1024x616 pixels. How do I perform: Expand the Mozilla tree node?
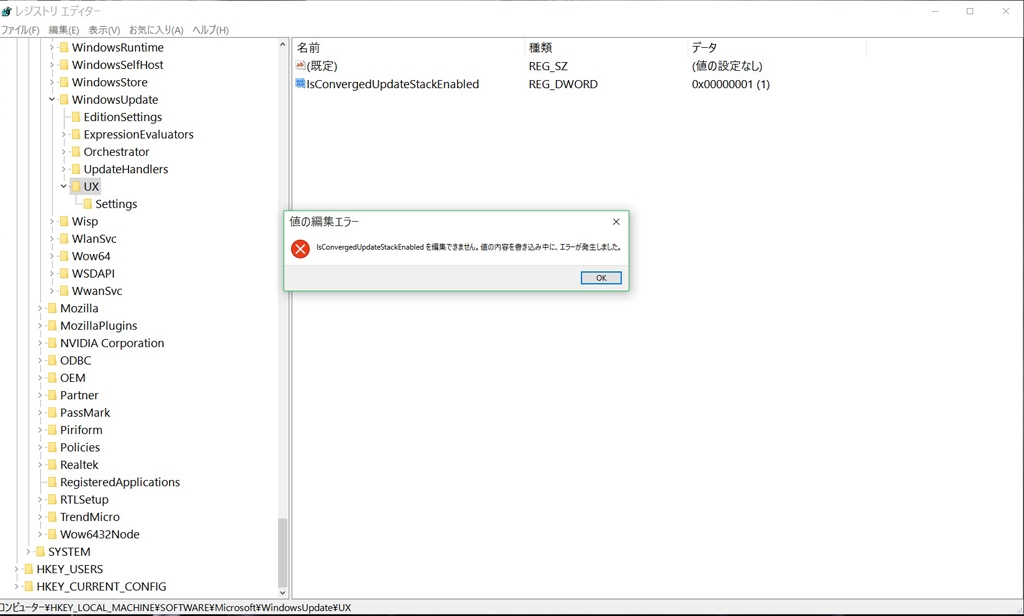40,308
